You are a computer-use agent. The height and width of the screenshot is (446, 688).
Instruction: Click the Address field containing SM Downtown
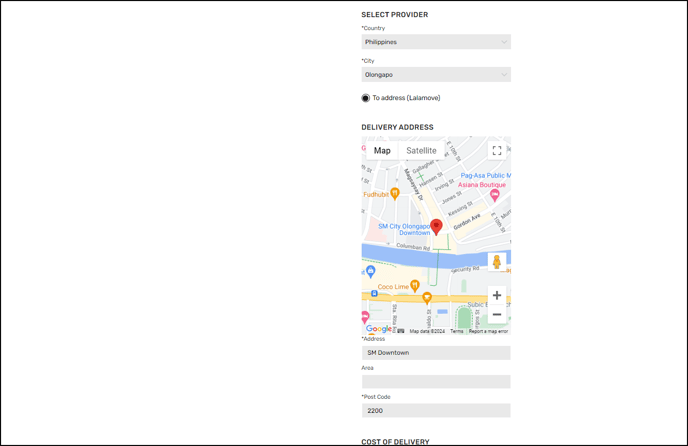pyautogui.click(x=436, y=352)
